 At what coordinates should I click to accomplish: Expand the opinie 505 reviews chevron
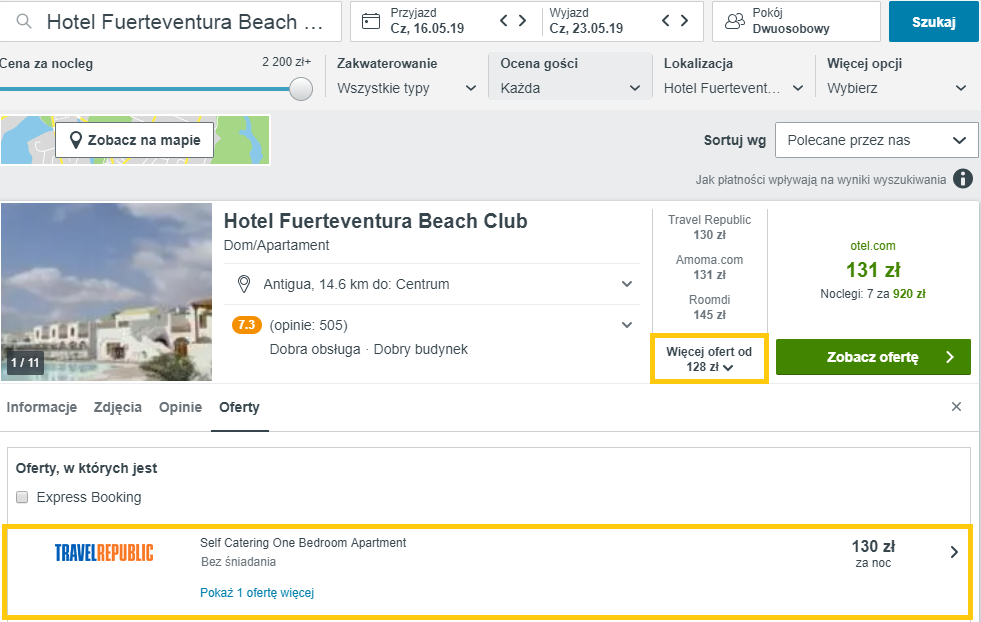click(626, 325)
